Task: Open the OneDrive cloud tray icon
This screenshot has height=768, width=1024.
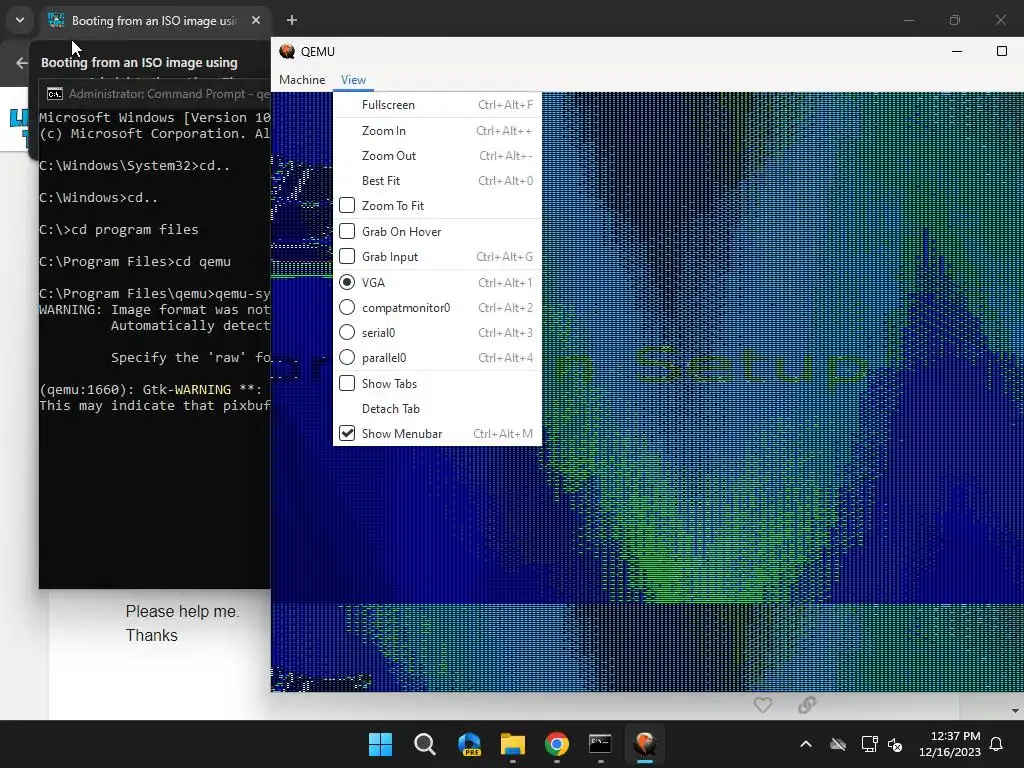Action: pos(838,744)
